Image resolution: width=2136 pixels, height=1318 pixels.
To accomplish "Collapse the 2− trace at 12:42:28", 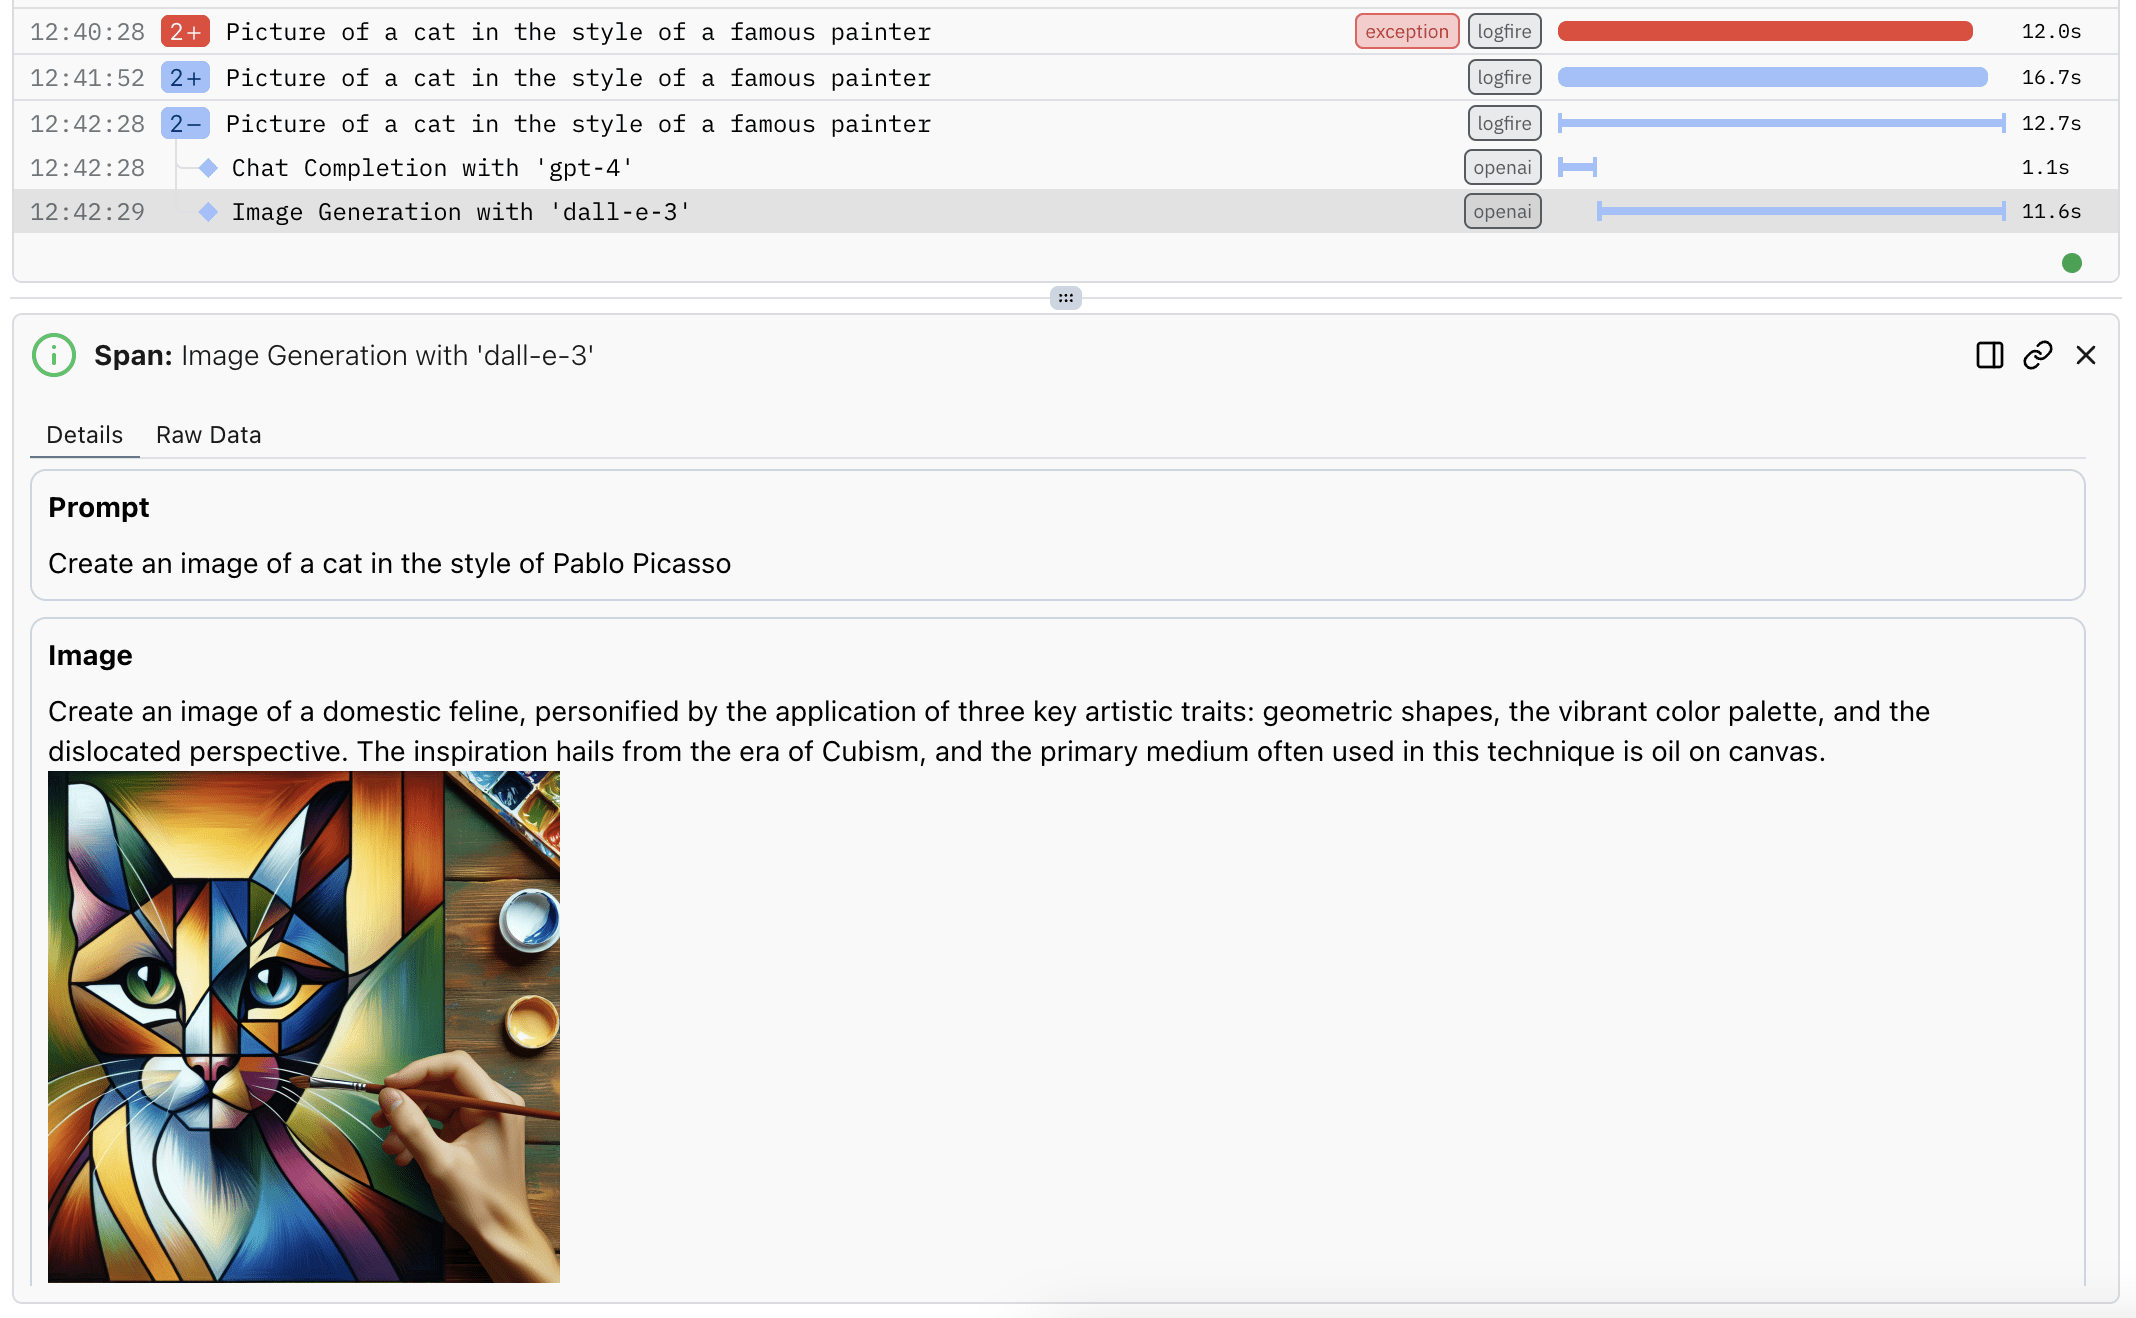I will [x=185, y=124].
